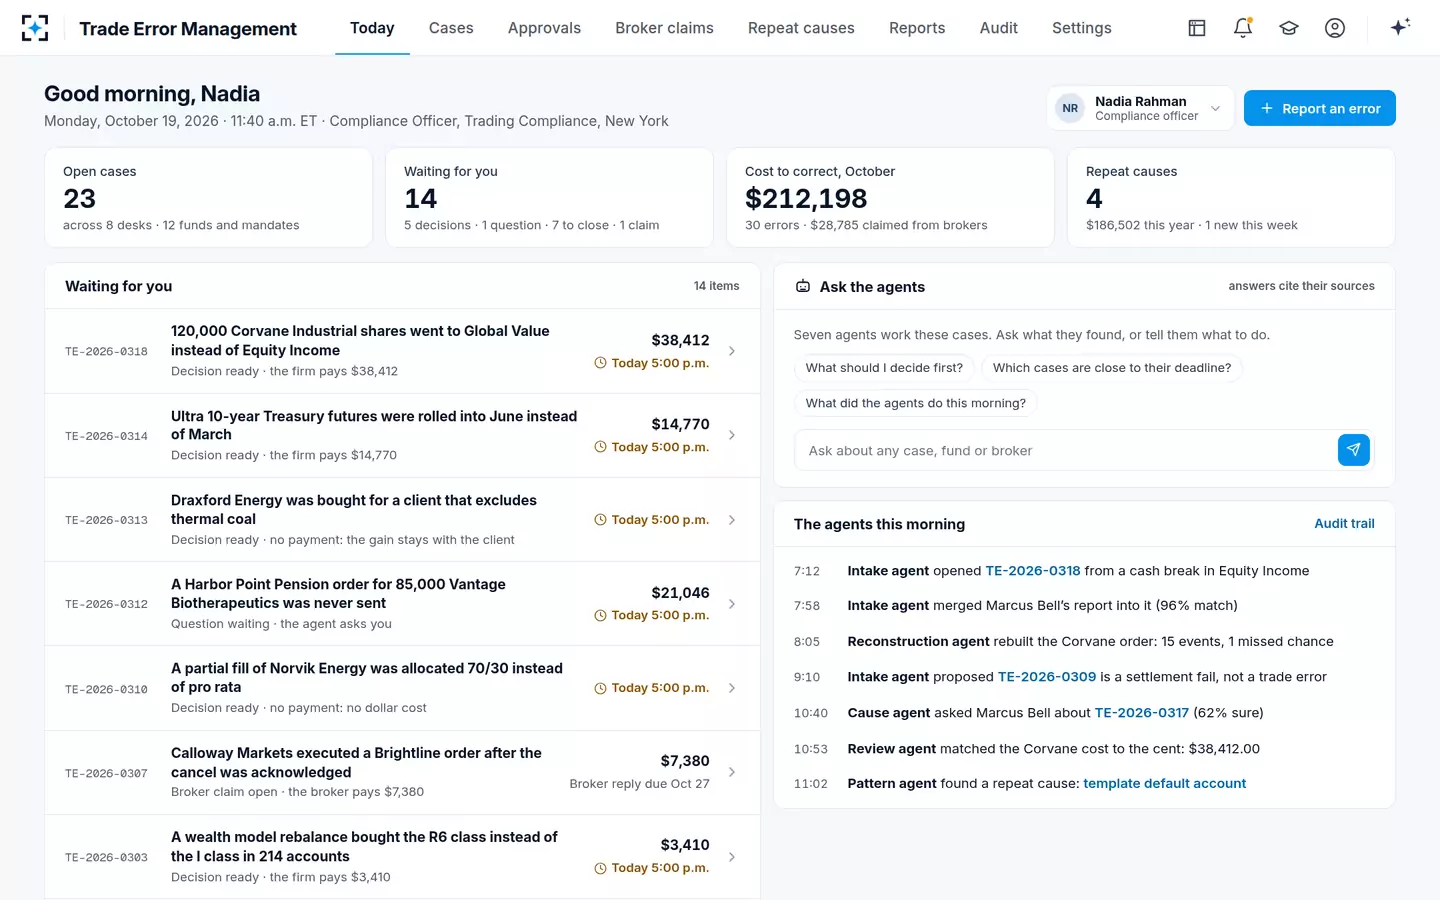
Task: Open chevron for case TE-2026-0318
Action: tap(732, 351)
